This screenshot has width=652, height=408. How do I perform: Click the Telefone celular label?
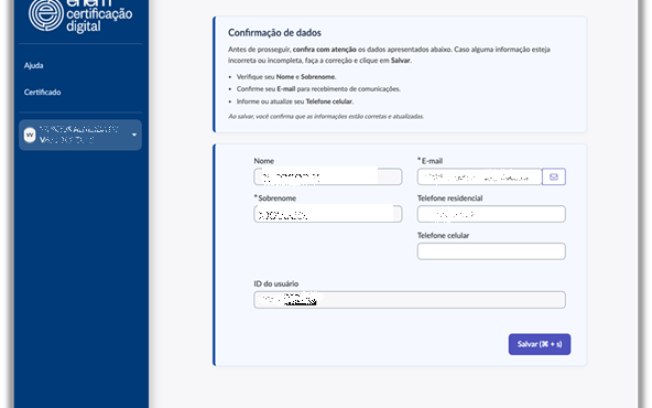pos(443,235)
